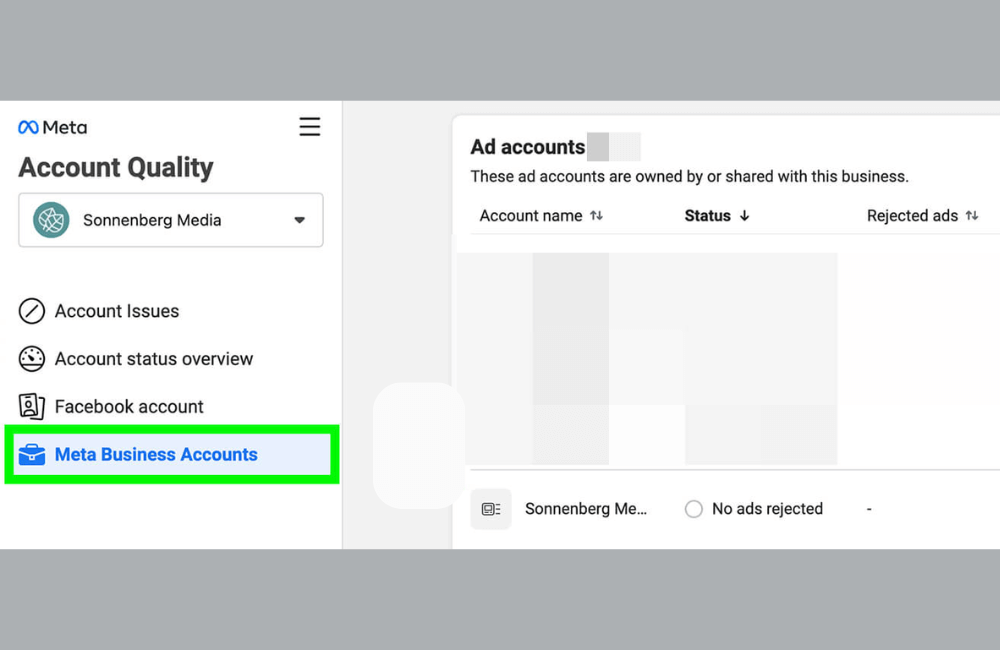Click the Account status overview gauge icon
Screen dimensions: 1000x650
32,359
